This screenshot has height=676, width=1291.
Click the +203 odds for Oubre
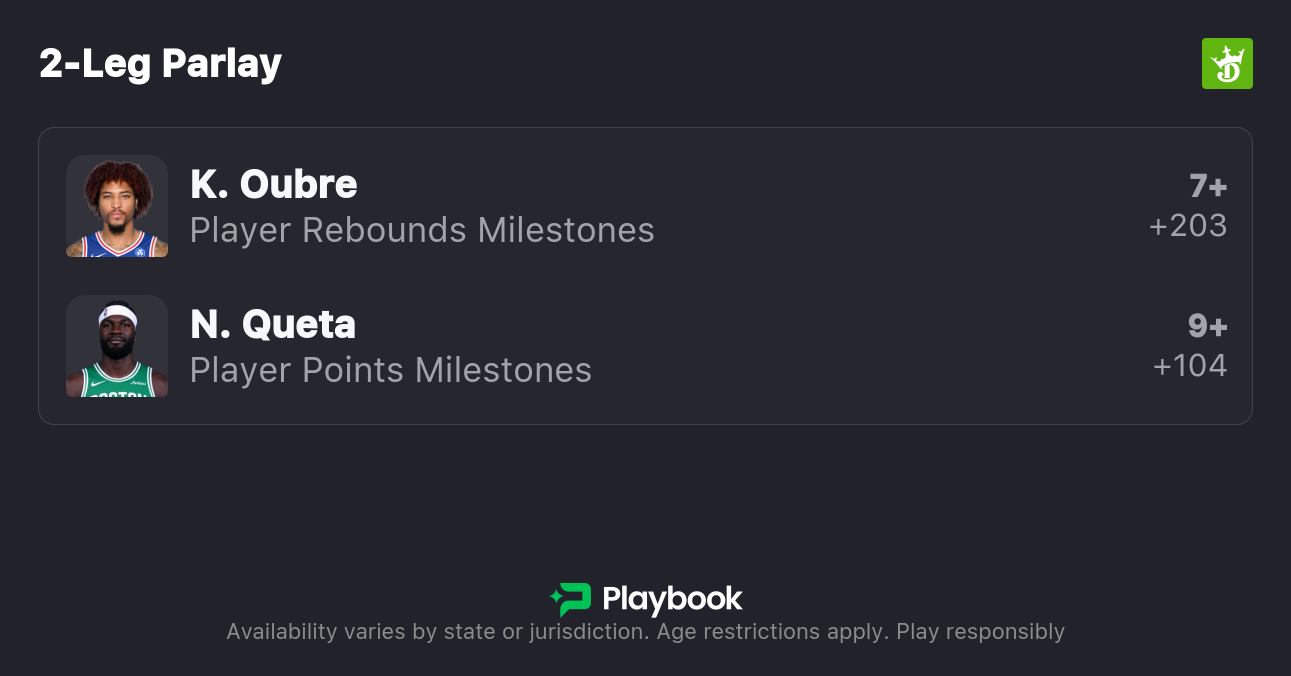pos(1188,226)
